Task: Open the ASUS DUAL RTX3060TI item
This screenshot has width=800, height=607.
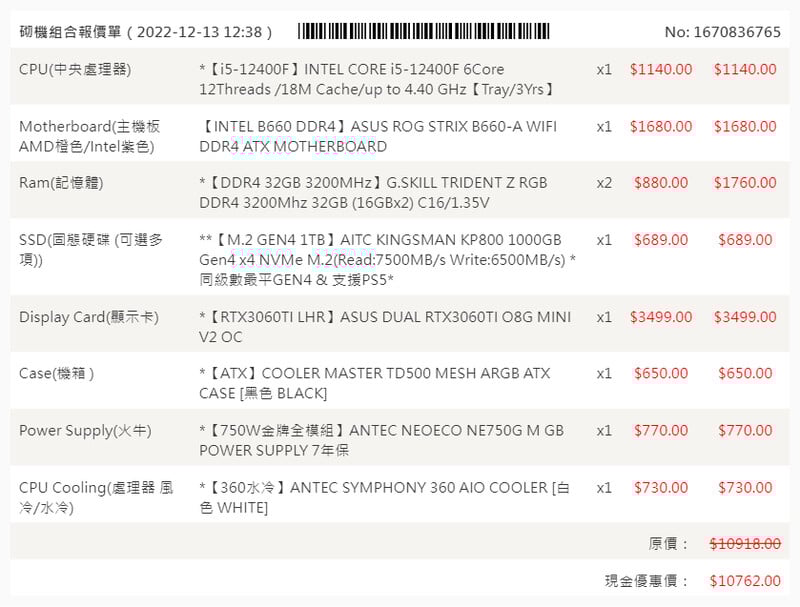Action: click(x=385, y=327)
